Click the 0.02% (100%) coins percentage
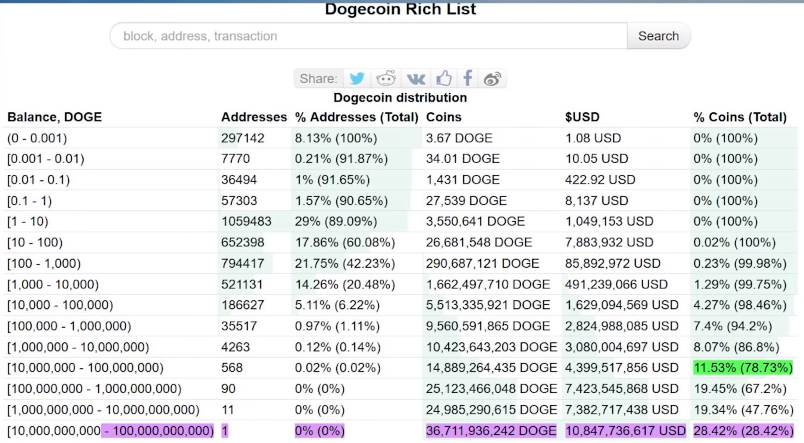The width and height of the screenshot is (804, 443). tap(734, 243)
